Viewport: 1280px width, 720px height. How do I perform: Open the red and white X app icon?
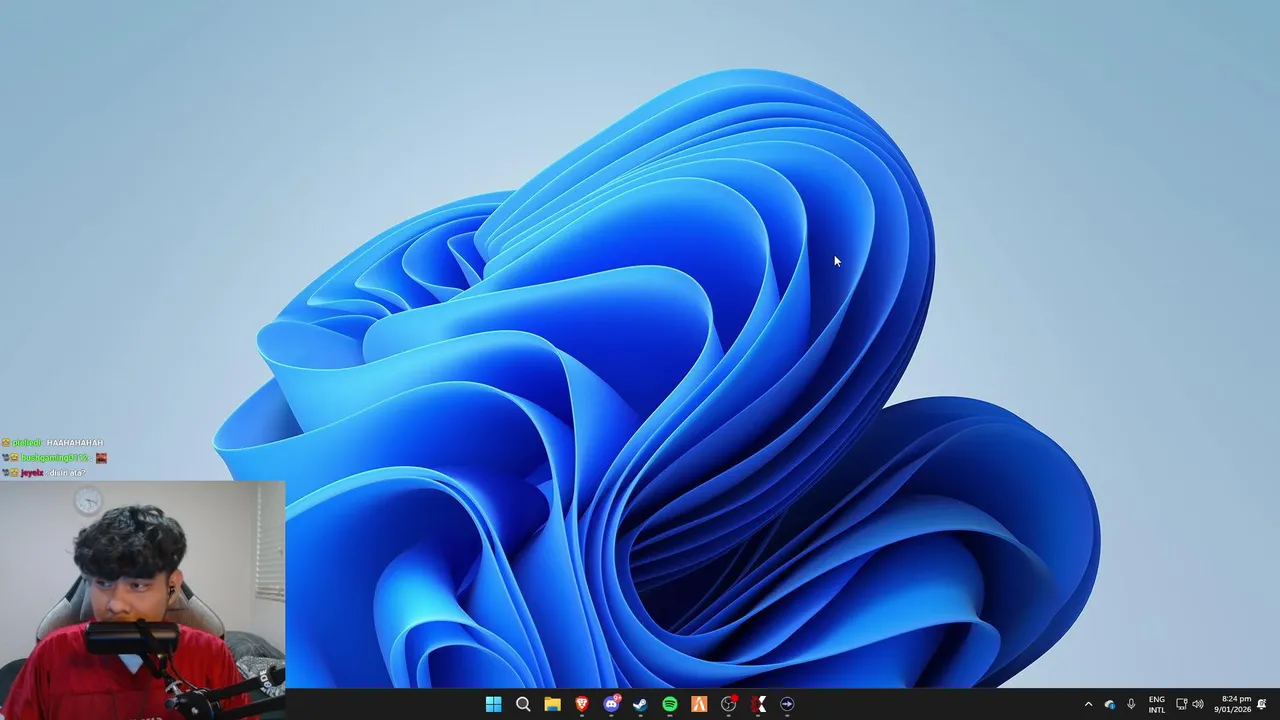(x=758, y=704)
